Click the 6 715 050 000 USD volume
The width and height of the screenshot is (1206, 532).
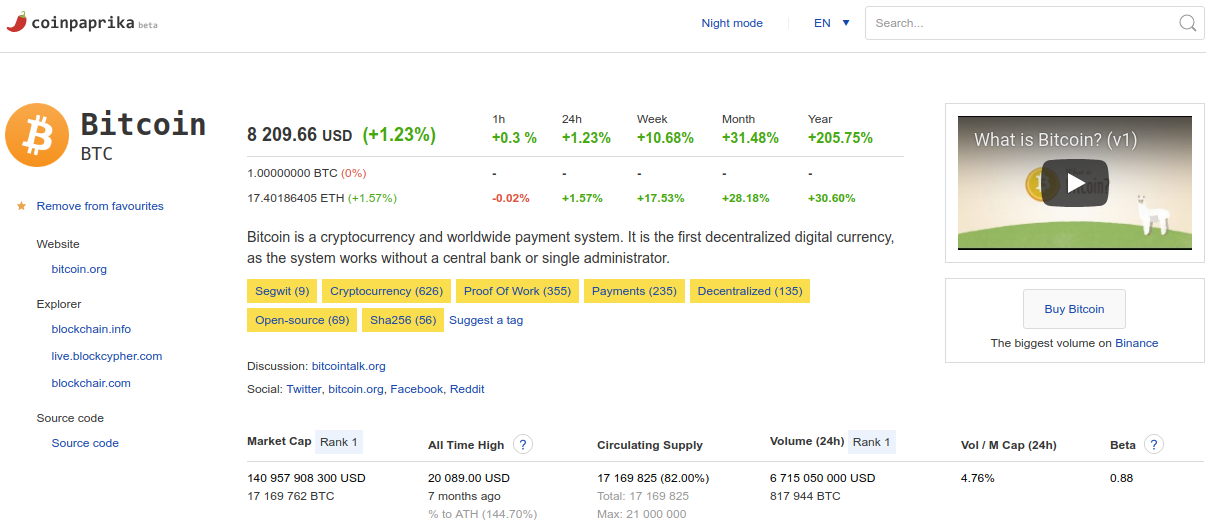click(x=822, y=478)
